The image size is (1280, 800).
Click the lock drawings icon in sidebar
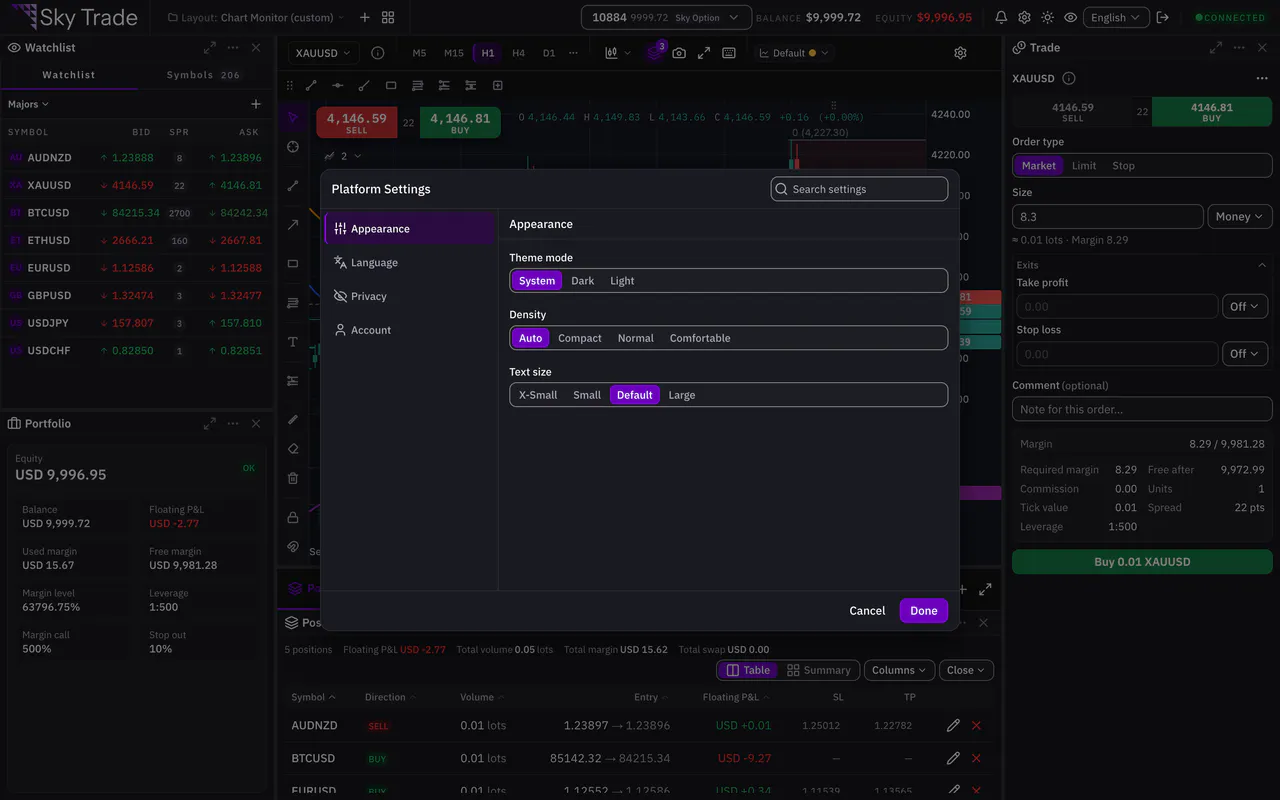point(293,517)
